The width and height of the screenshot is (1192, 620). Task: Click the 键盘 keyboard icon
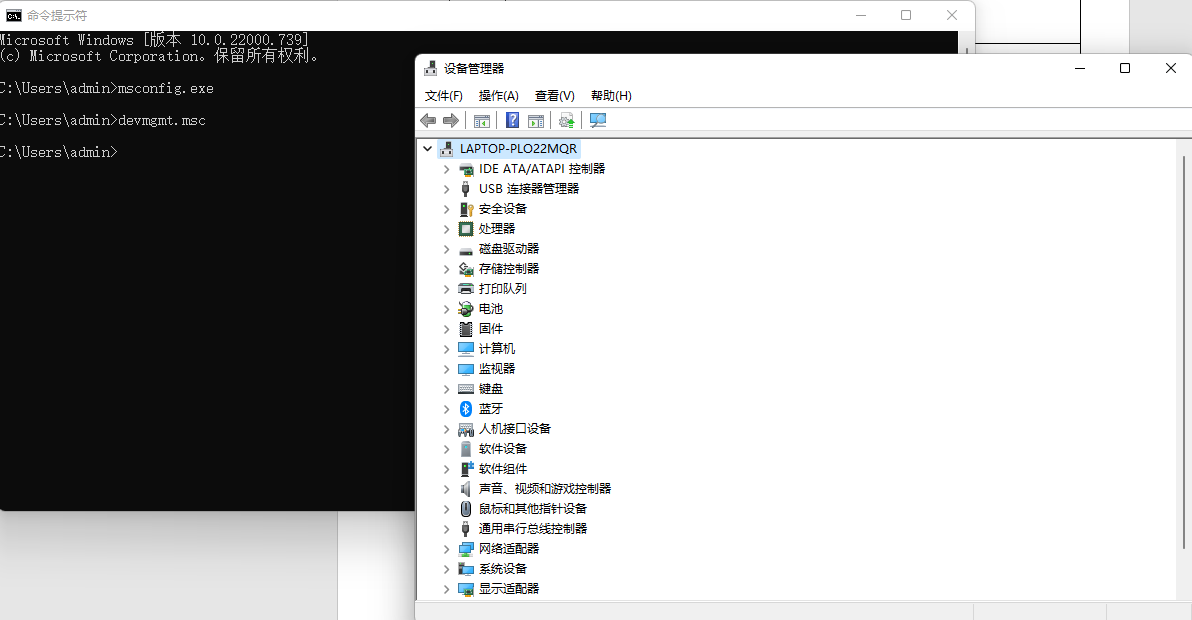[466, 389]
